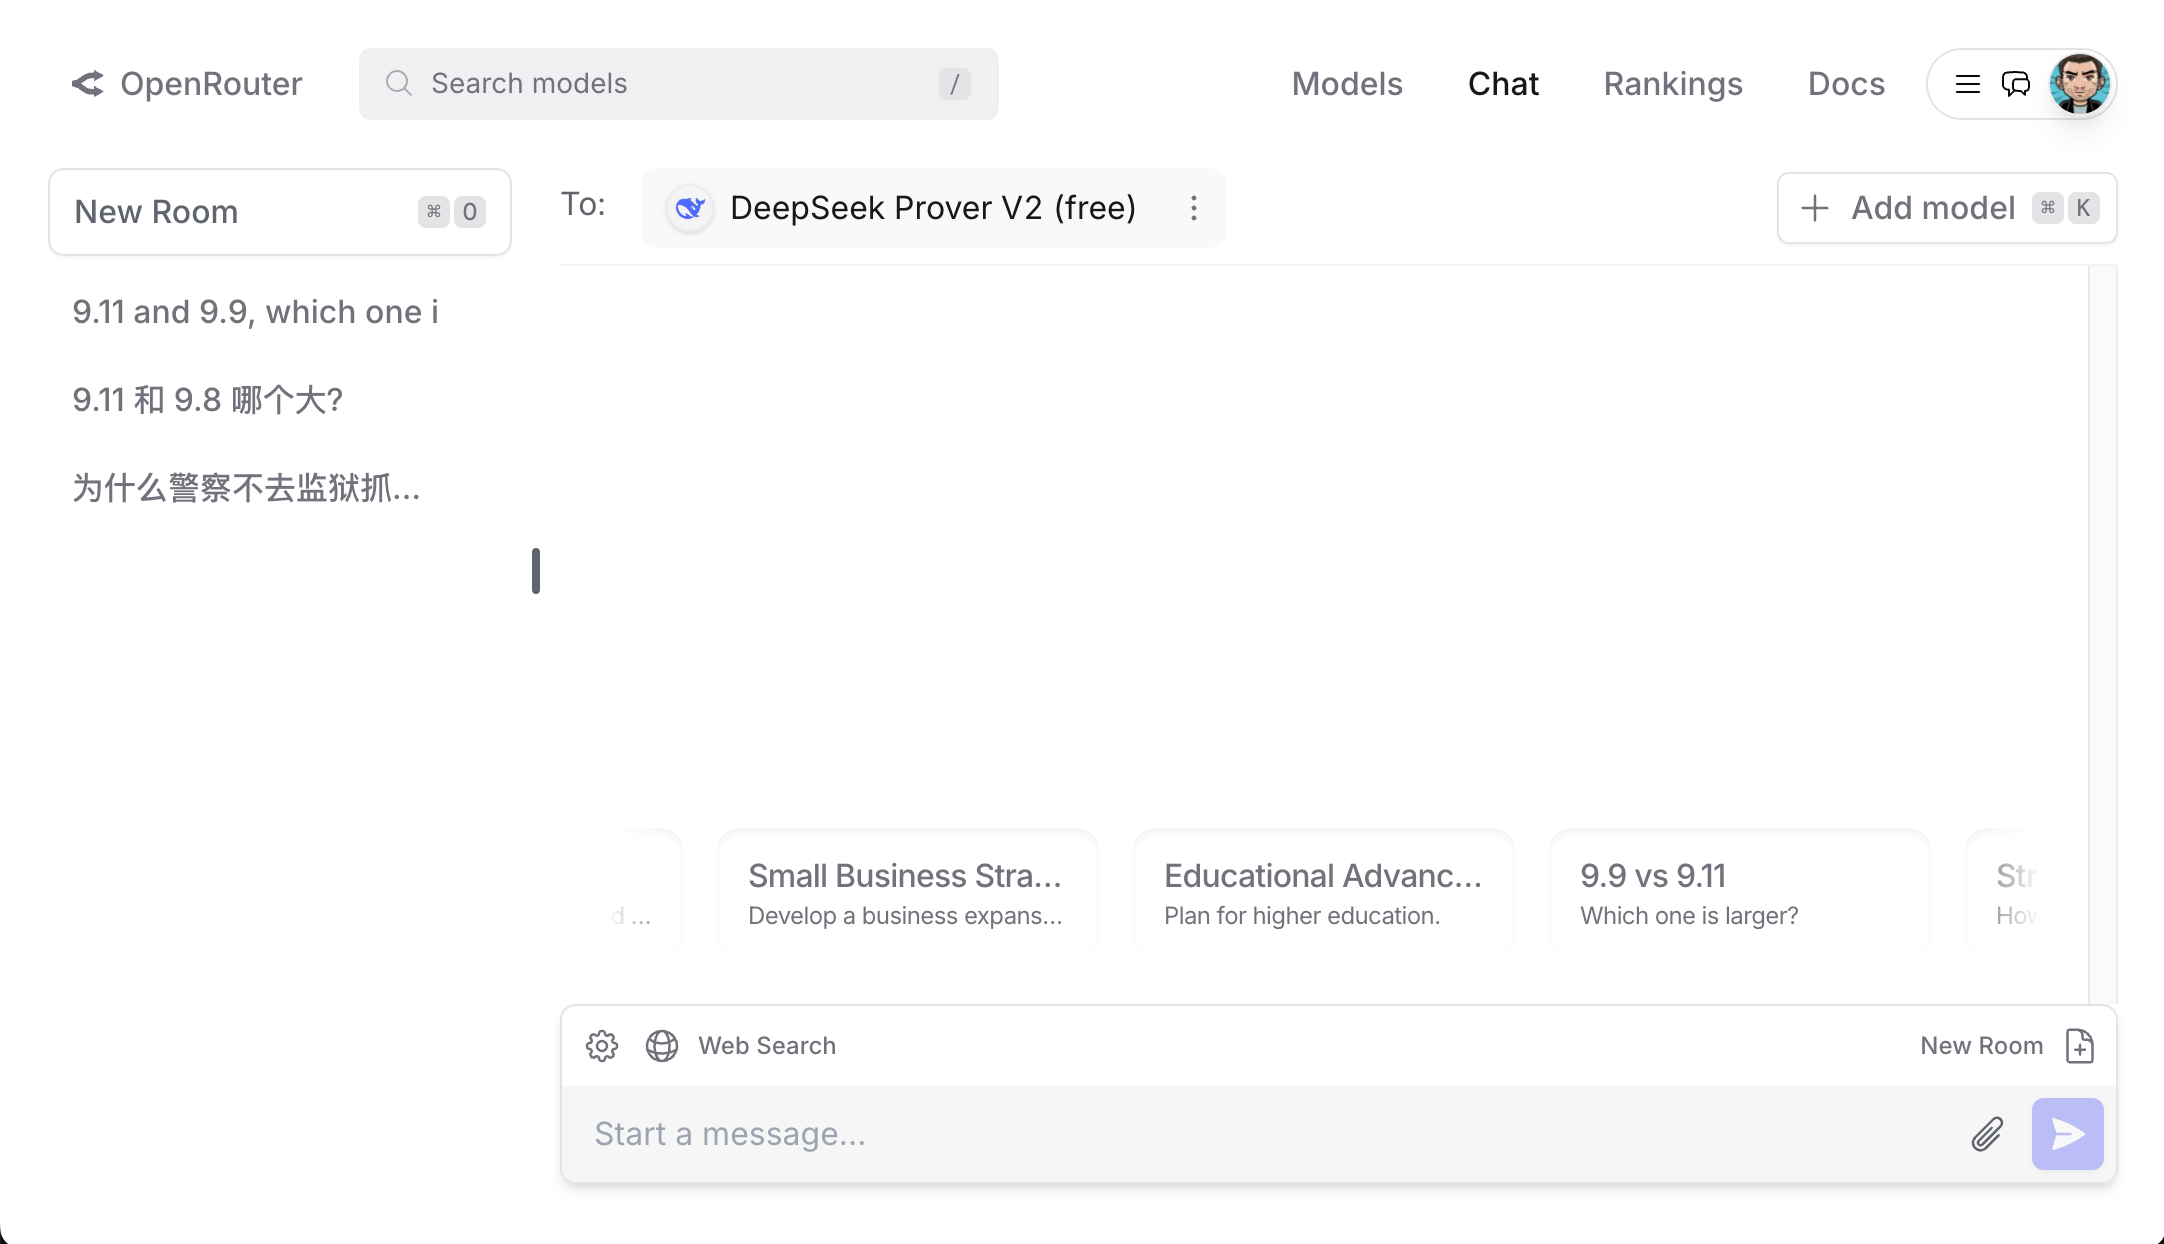Open DeepSeek Prover V2 three-dot options
The width and height of the screenshot is (2164, 1244).
[x=1193, y=208]
